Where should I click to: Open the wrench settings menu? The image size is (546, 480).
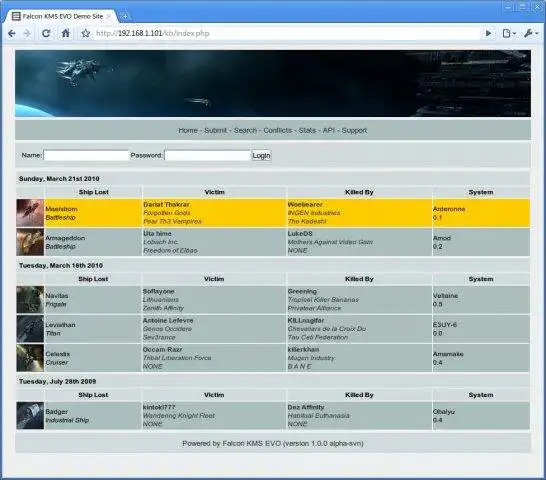531,33
